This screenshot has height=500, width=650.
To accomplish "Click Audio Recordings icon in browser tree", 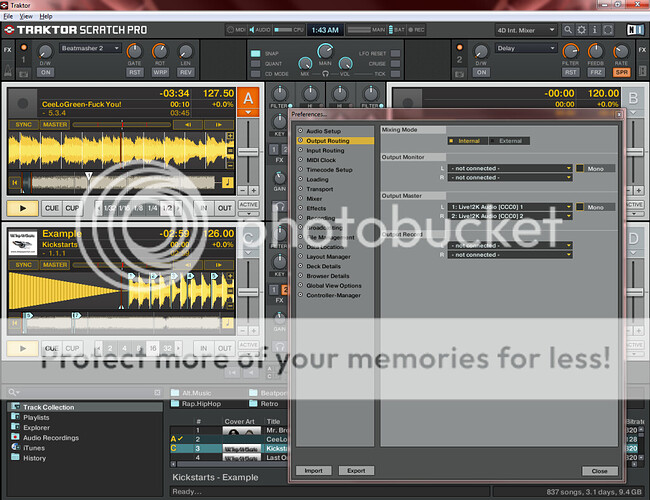I will [15, 437].
